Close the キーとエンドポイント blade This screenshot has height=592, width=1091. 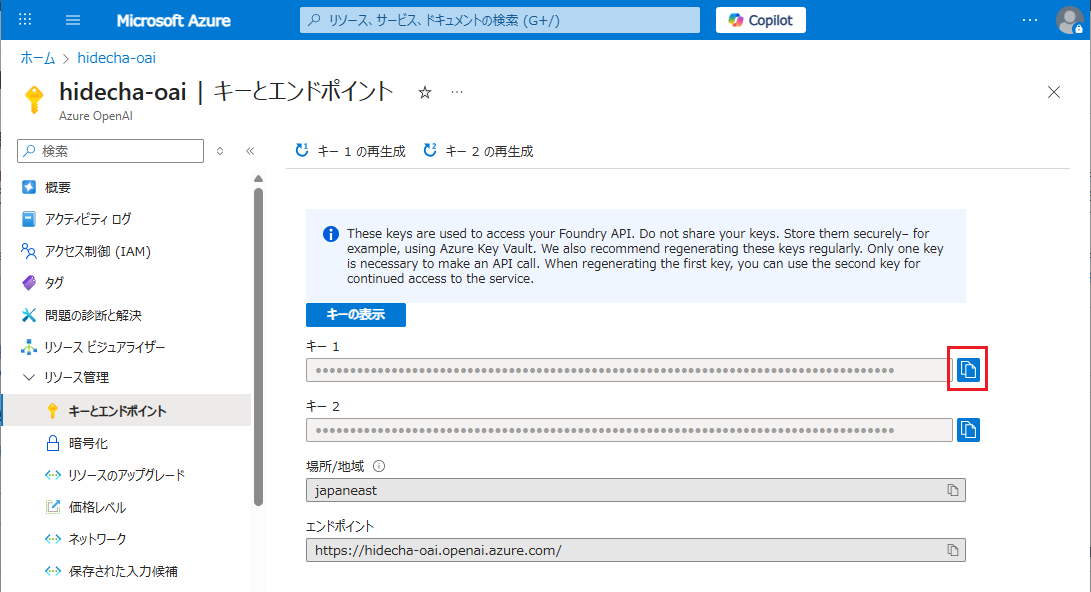1054,92
